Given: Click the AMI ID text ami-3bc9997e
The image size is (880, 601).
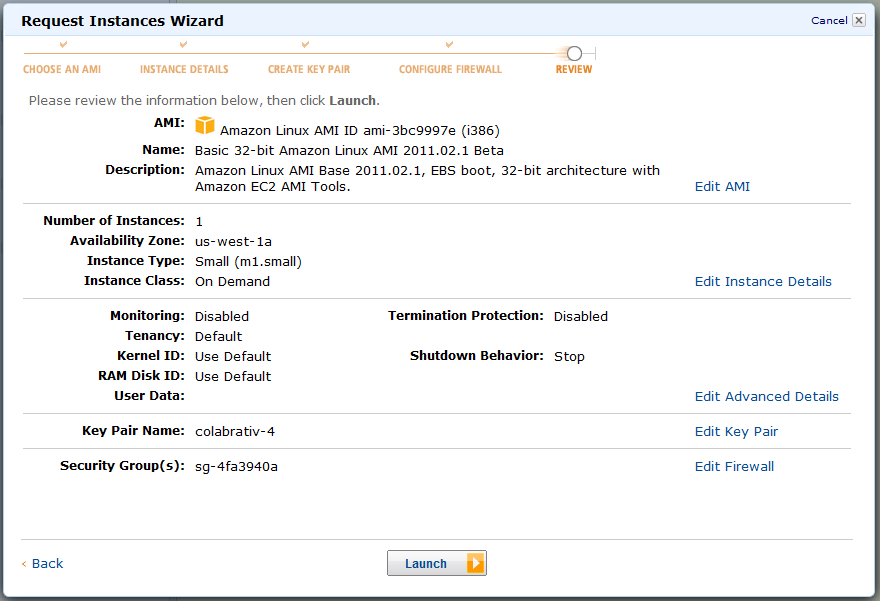Looking at the screenshot, I should pos(410,131).
